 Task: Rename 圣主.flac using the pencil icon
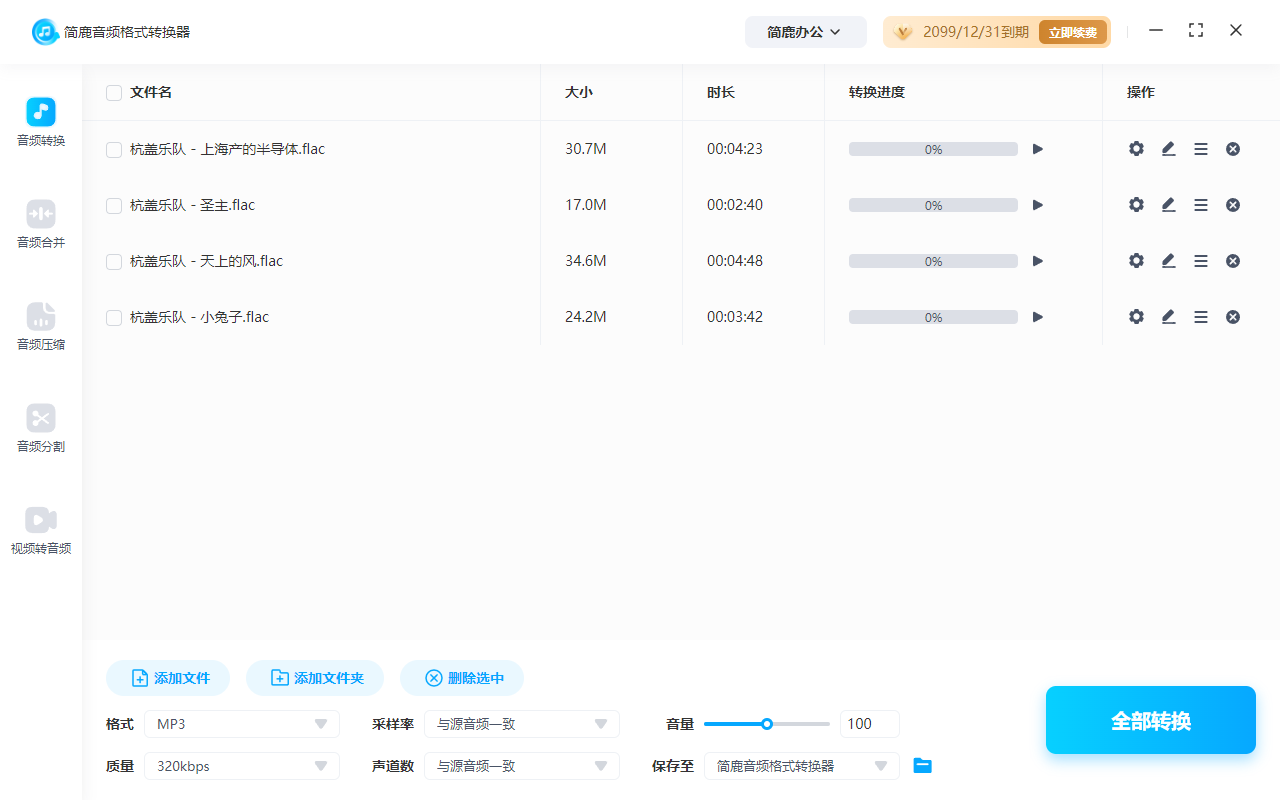tap(1168, 204)
